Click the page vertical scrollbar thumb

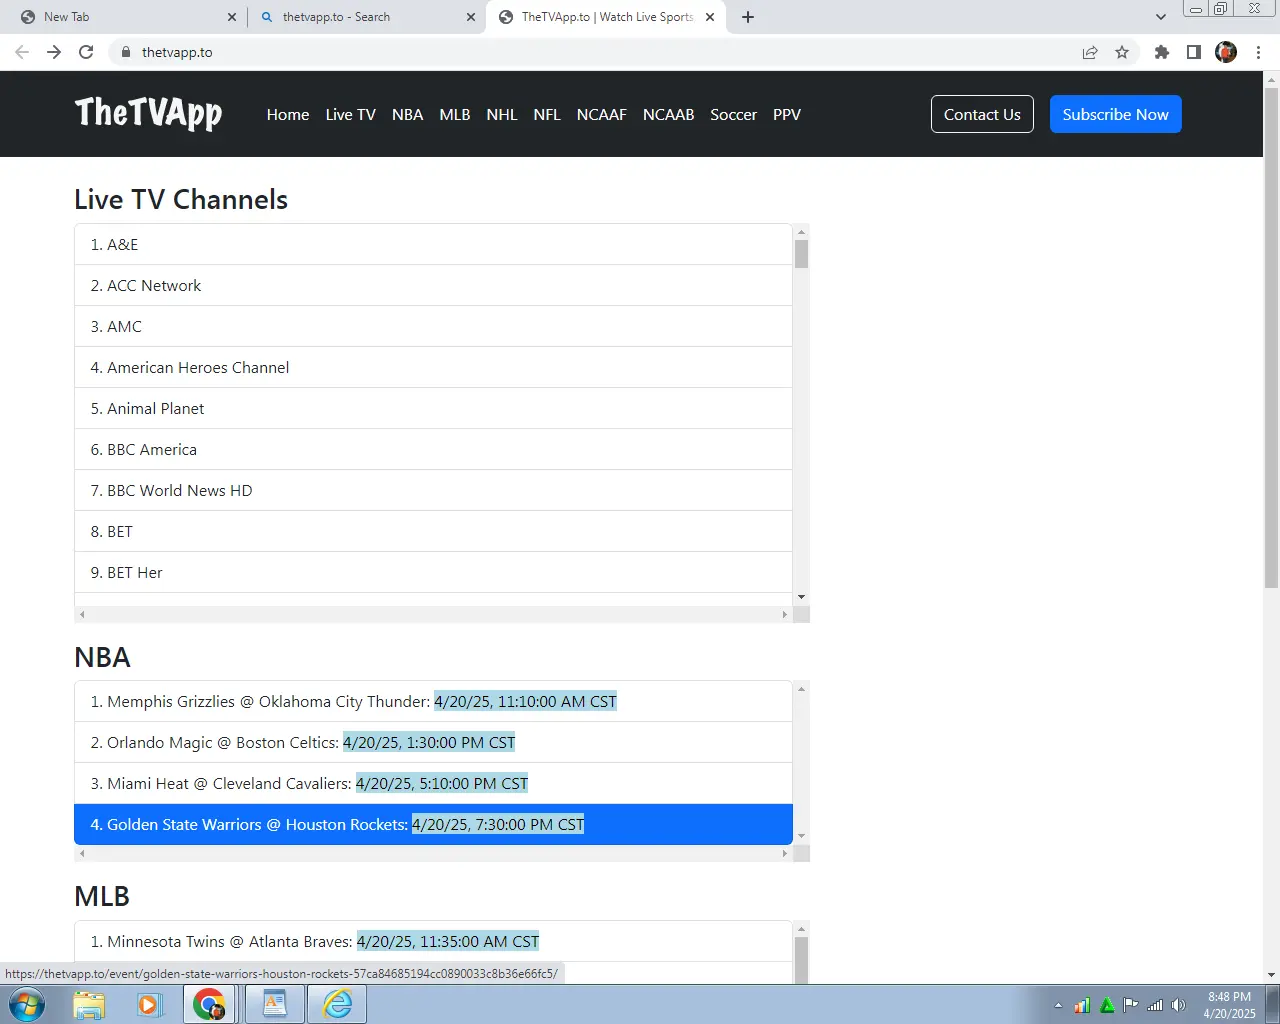click(1271, 337)
